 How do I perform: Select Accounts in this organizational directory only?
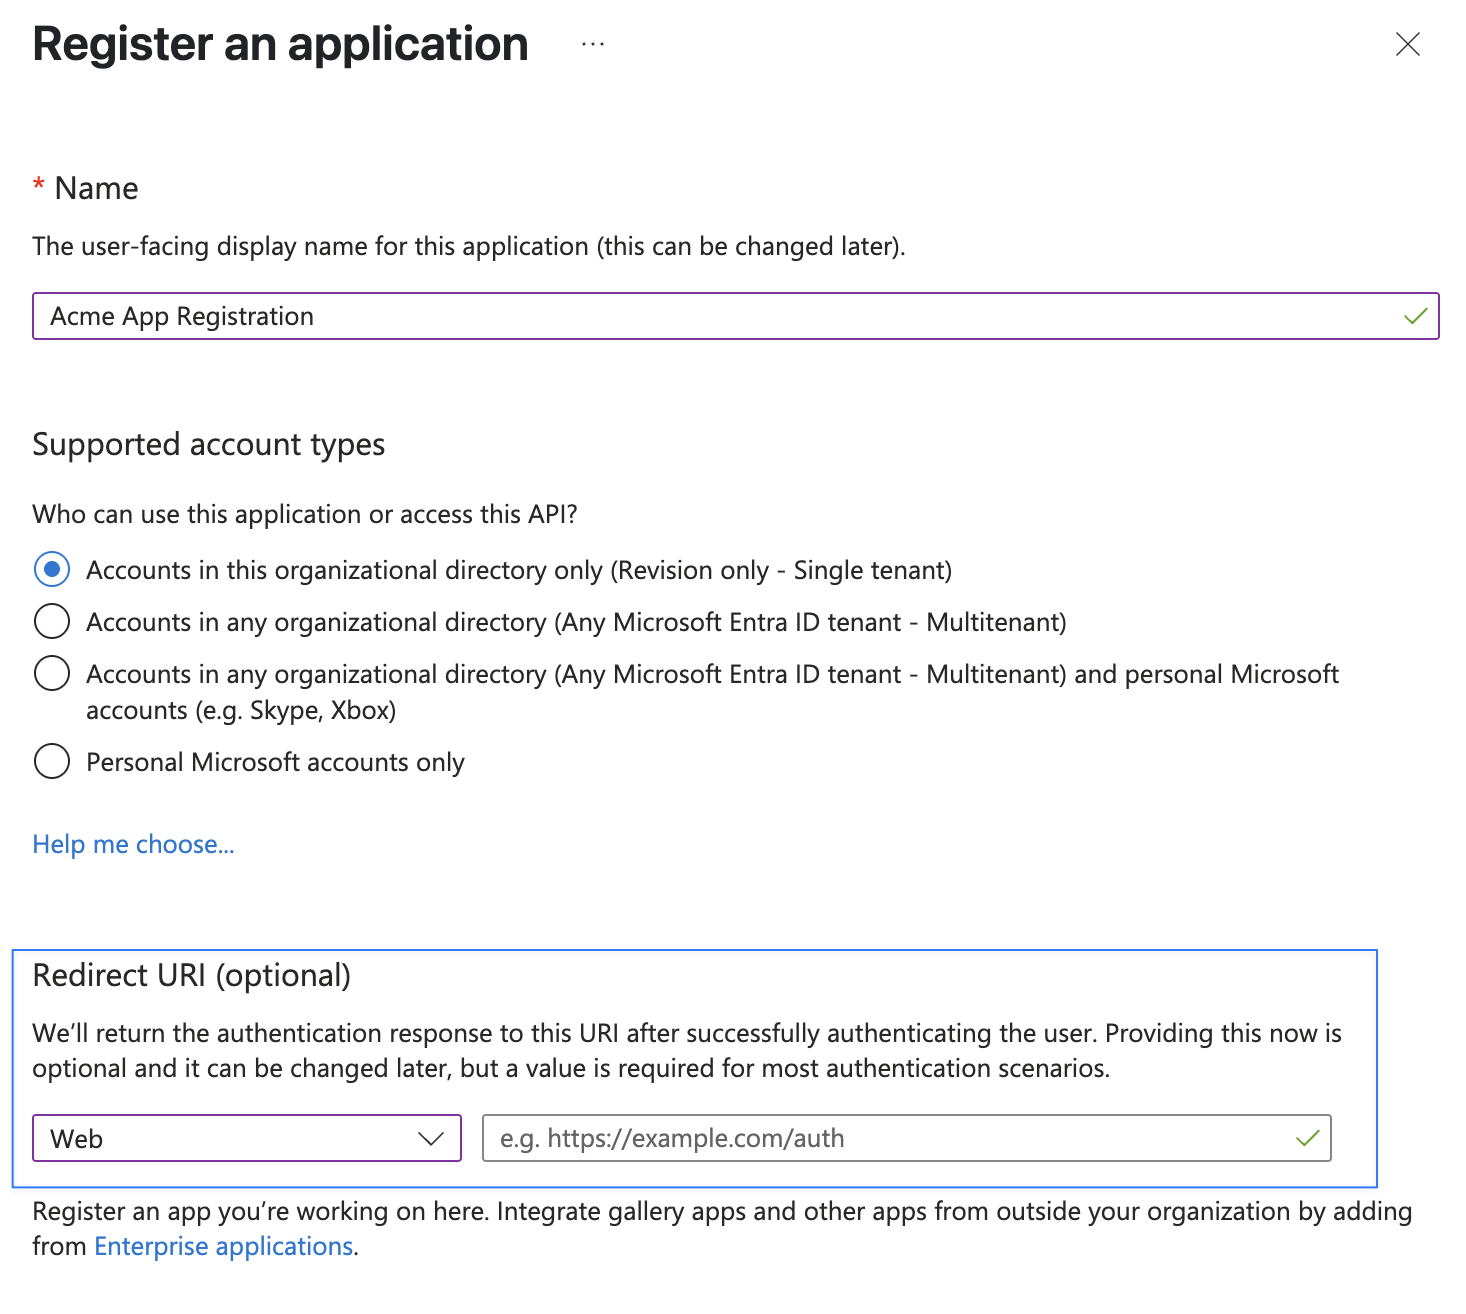pos(51,569)
